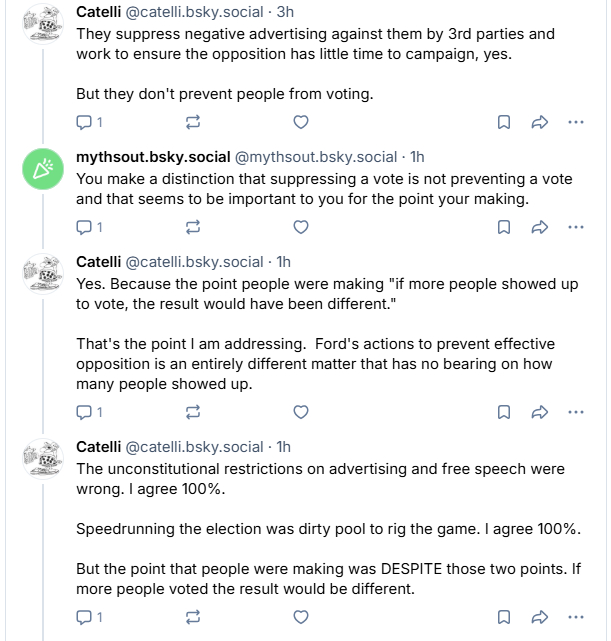
Task: Reply to the mythsout.bsky.social post
Action: (x=85, y=227)
